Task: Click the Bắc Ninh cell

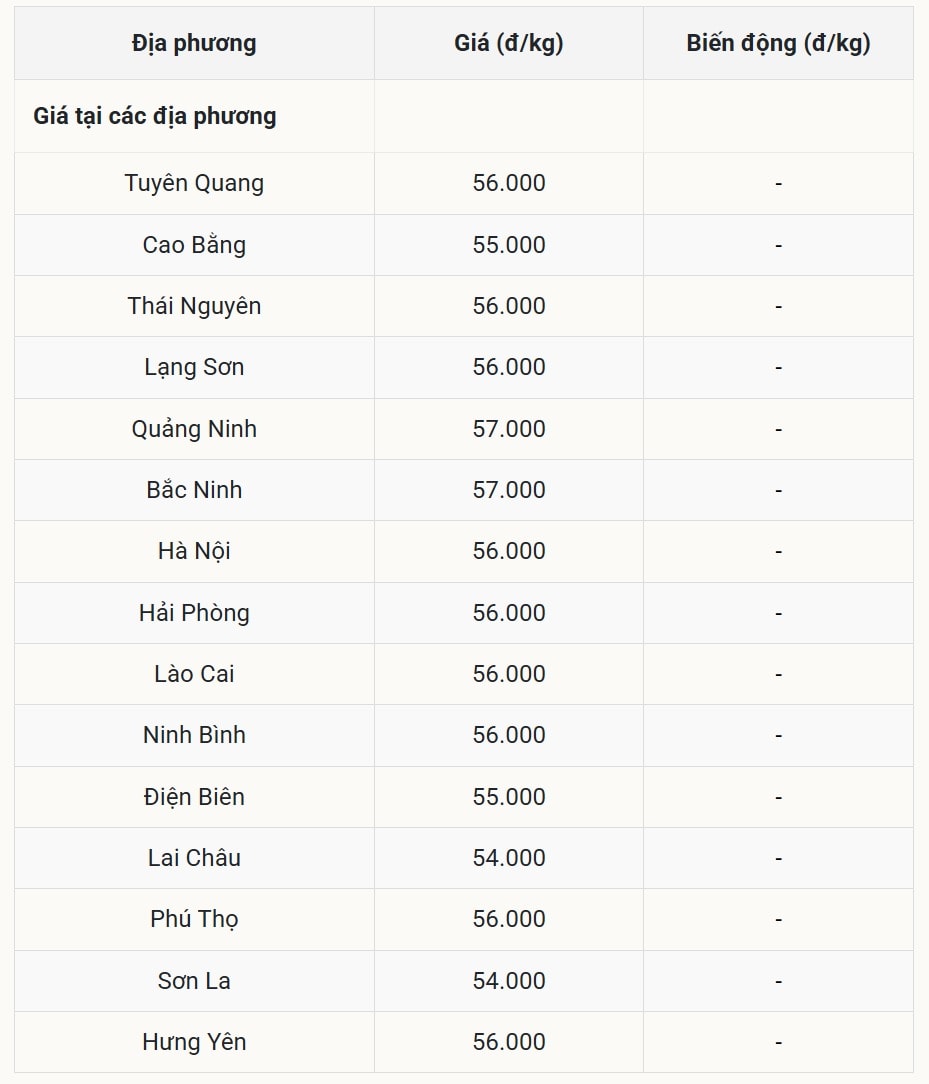Action: [x=194, y=490]
